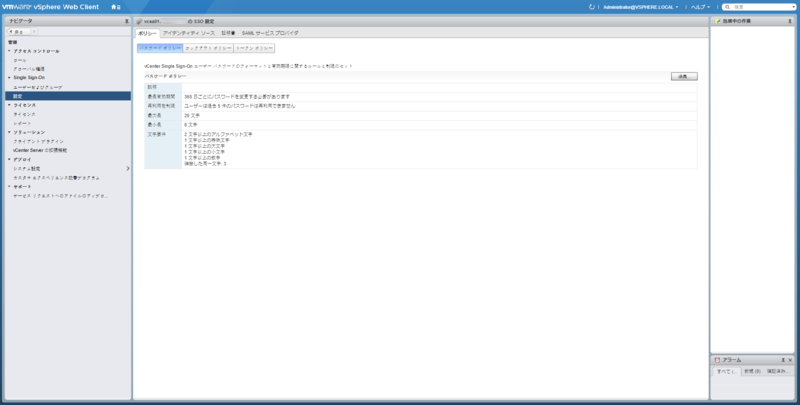Image resolution: width=800 pixels, height=405 pixels.
Task: Show the 確認済み alarms tab
Action: [778, 371]
